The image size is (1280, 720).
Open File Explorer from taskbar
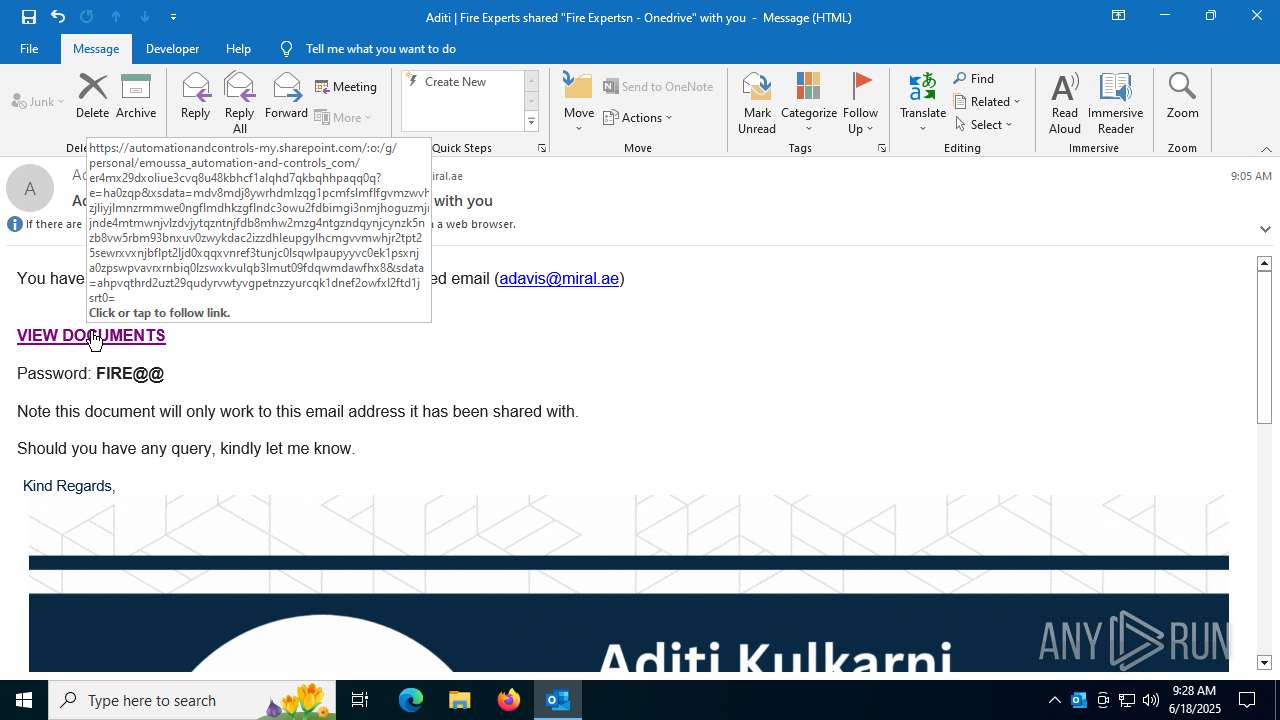pos(460,700)
